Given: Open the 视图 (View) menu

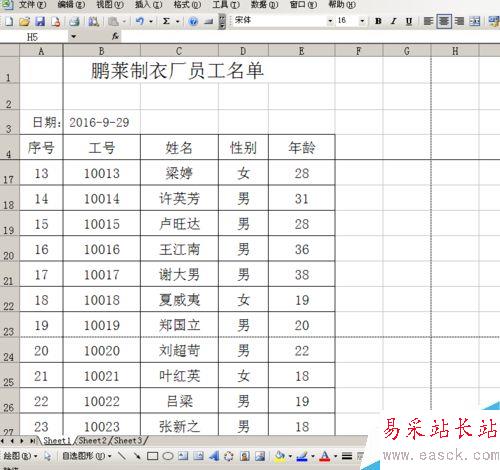Looking at the screenshot, I should (x=110, y=5).
